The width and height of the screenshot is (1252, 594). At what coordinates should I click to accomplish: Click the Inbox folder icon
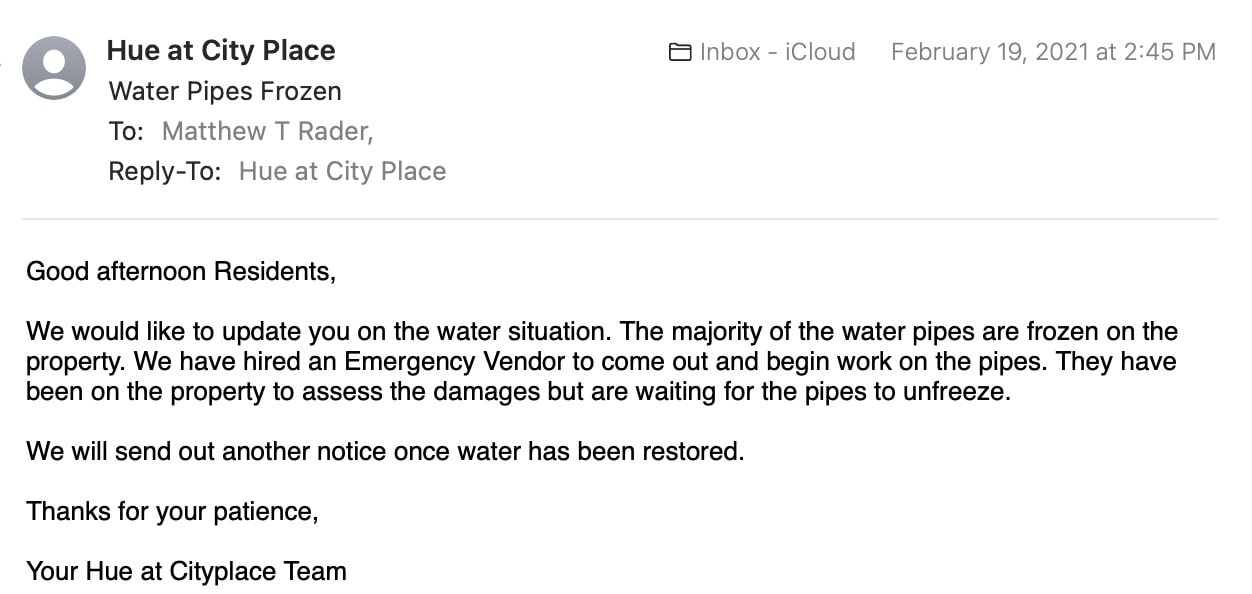680,52
